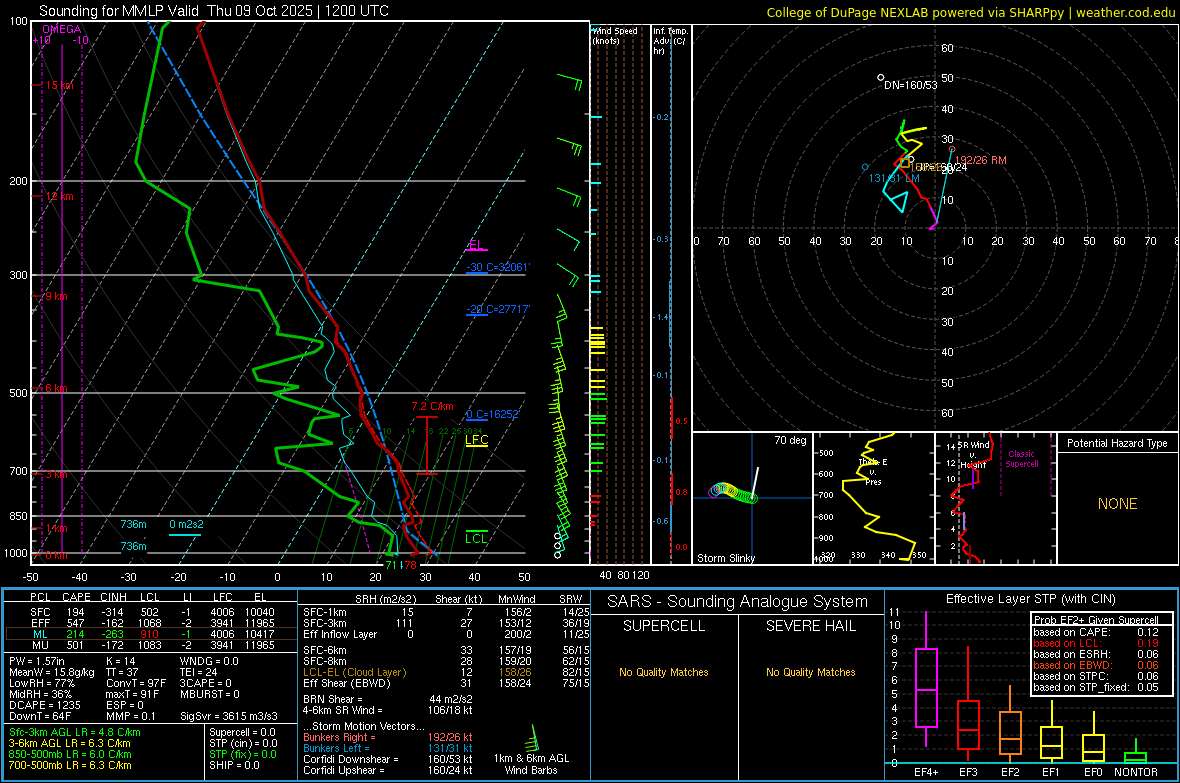1180x783 pixels.
Task: Click the 1km & 6km wind barb symbol
Action: click(534, 736)
